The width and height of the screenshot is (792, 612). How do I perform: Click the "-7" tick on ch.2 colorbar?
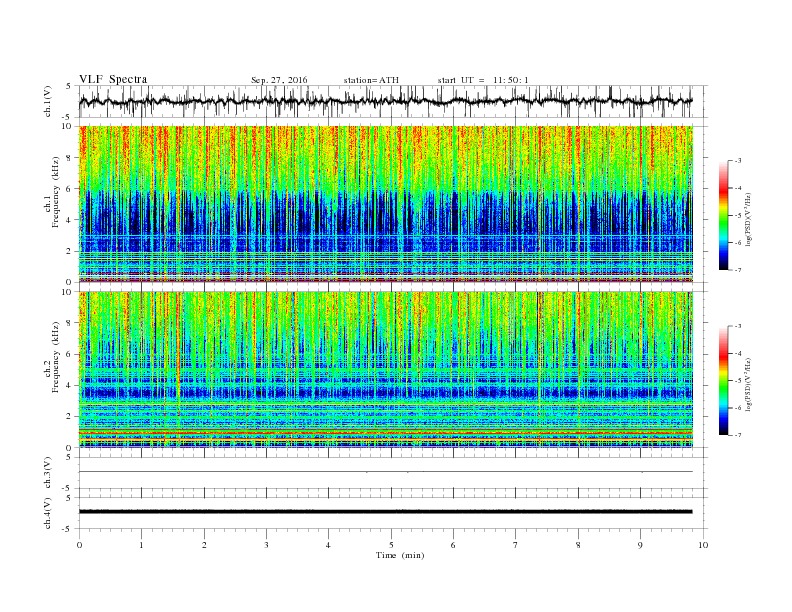pyautogui.click(x=738, y=435)
